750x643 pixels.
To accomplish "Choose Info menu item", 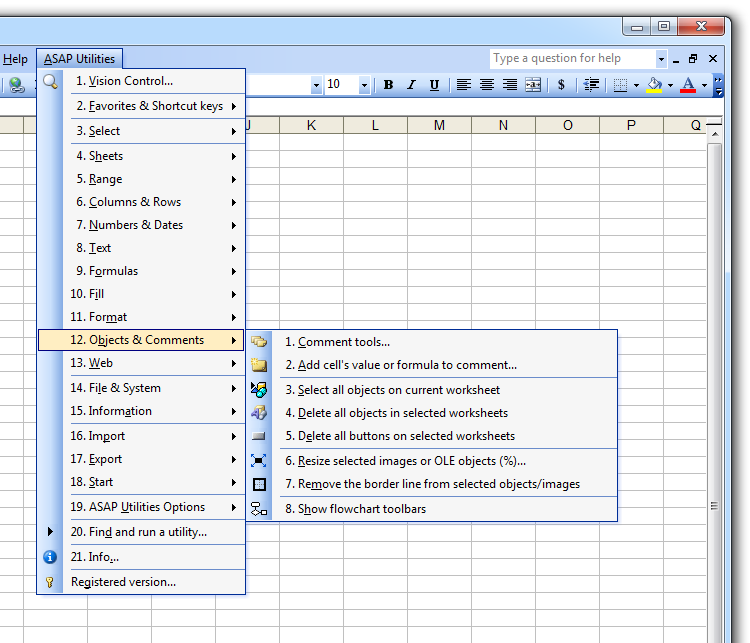I will (142, 557).
